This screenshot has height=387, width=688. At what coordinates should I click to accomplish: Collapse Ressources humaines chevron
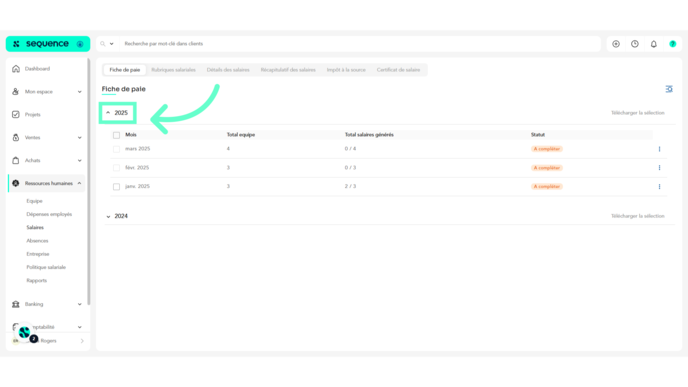(x=79, y=183)
